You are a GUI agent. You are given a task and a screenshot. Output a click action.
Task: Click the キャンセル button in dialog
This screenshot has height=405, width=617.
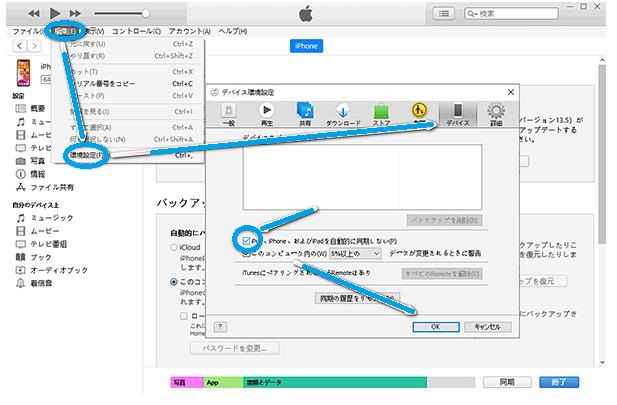(x=488, y=326)
